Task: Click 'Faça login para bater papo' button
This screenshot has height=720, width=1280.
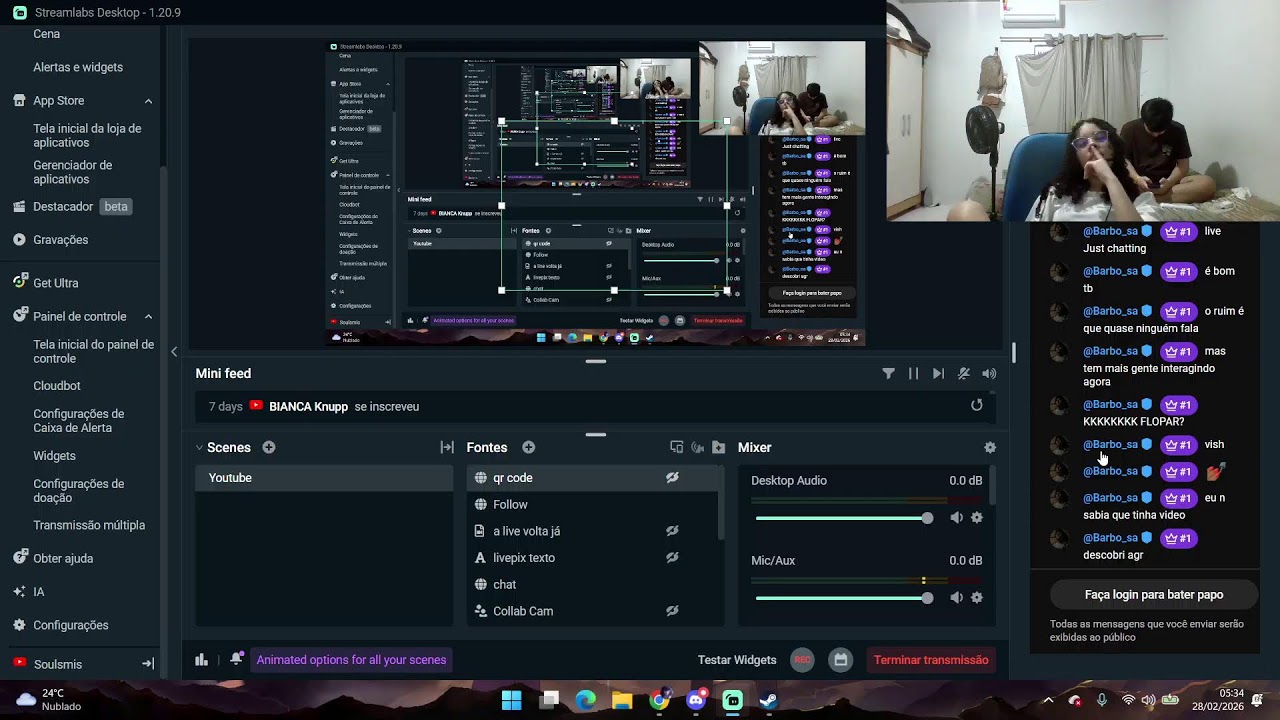Action: point(1154,594)
